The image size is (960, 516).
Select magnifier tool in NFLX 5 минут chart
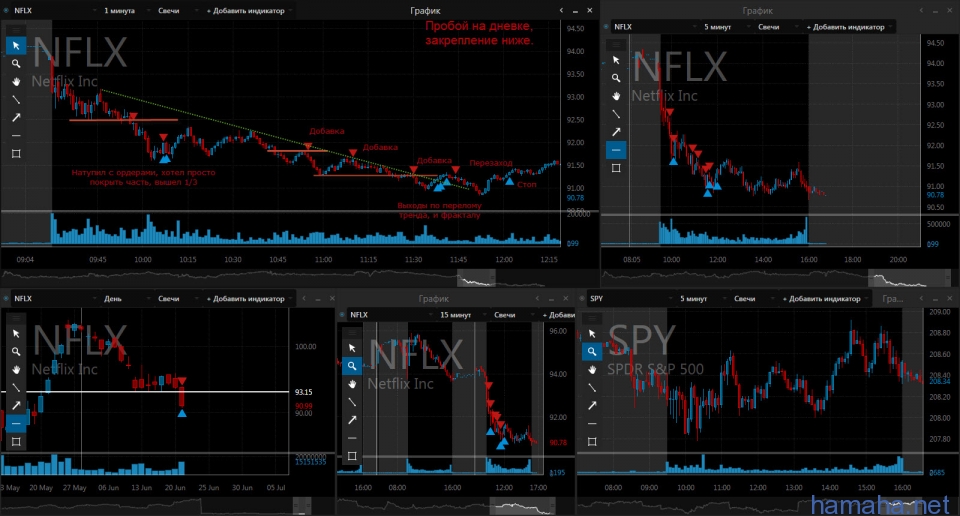point(616,78)
